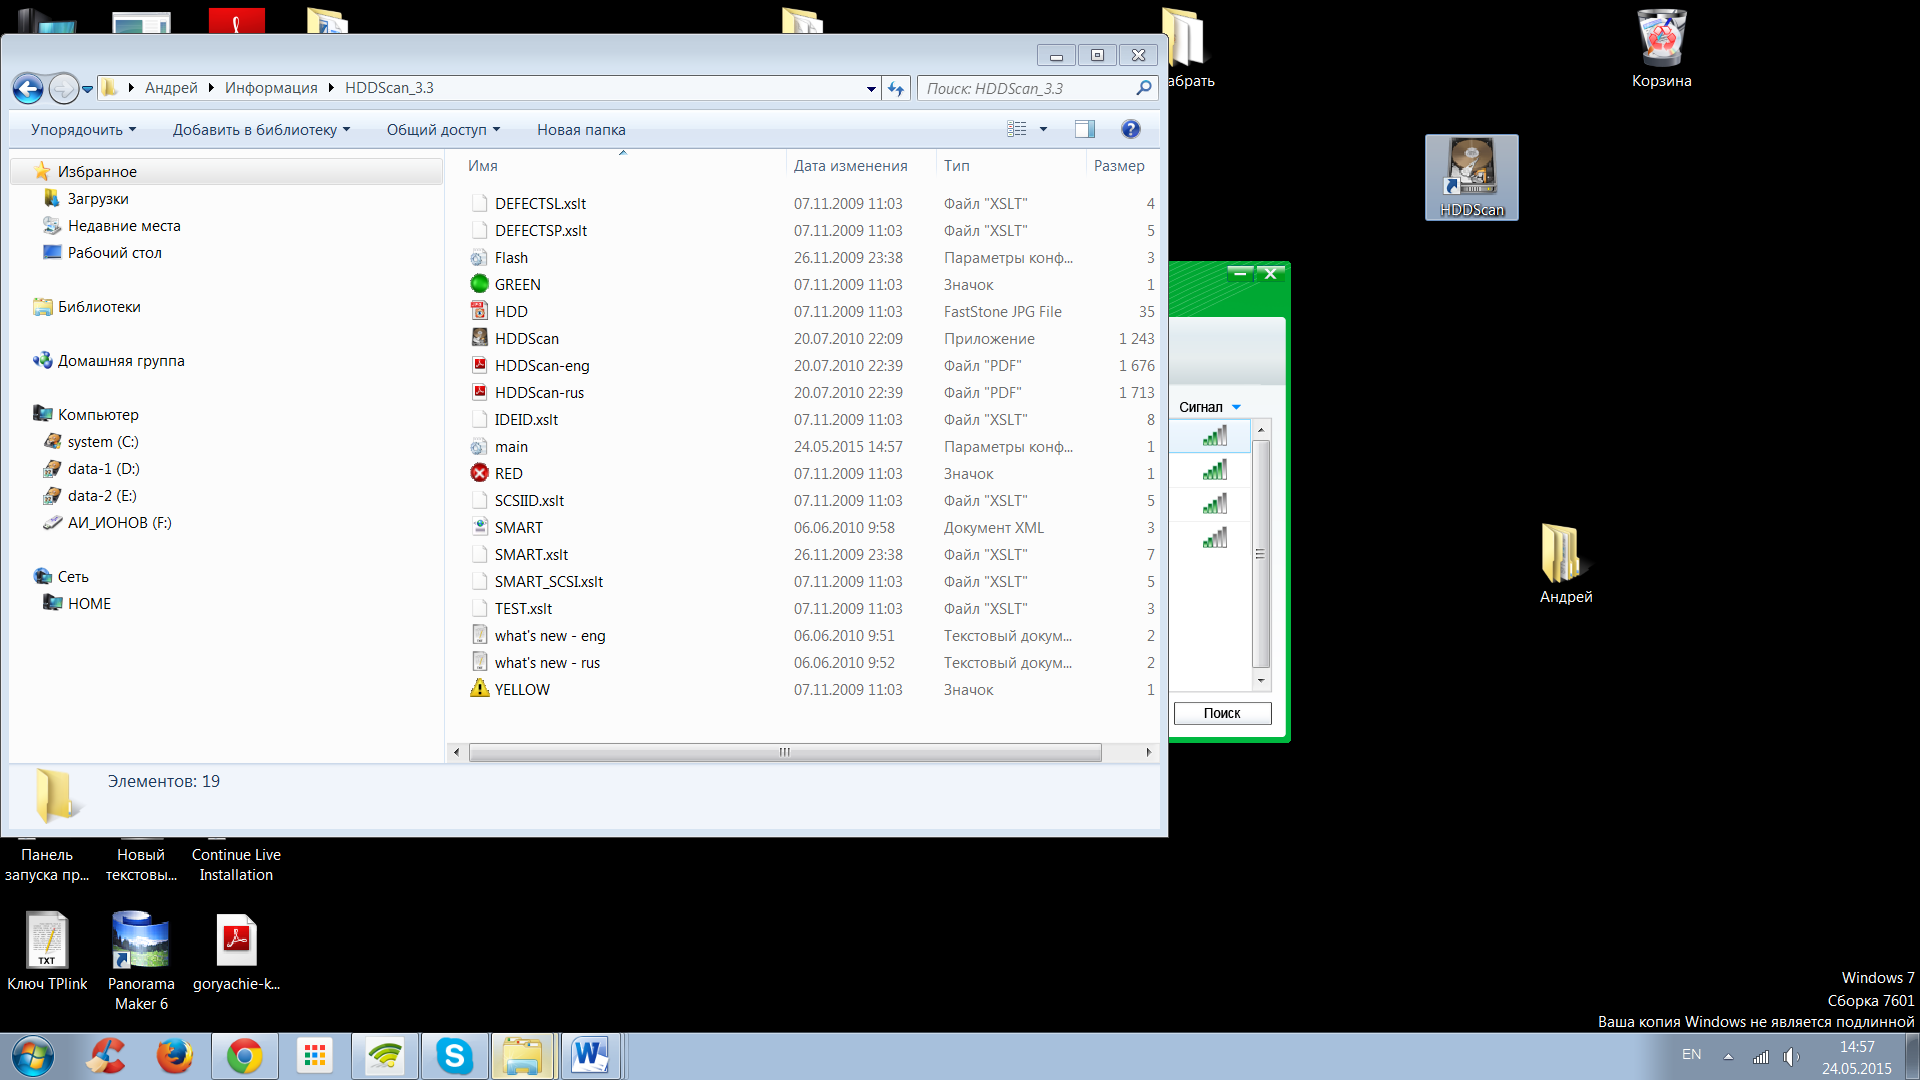Image resolution: width=1920 pixels, height=1080 pixels.
Task: Open Skype from the taskbar
Action: click(454, 1055)
